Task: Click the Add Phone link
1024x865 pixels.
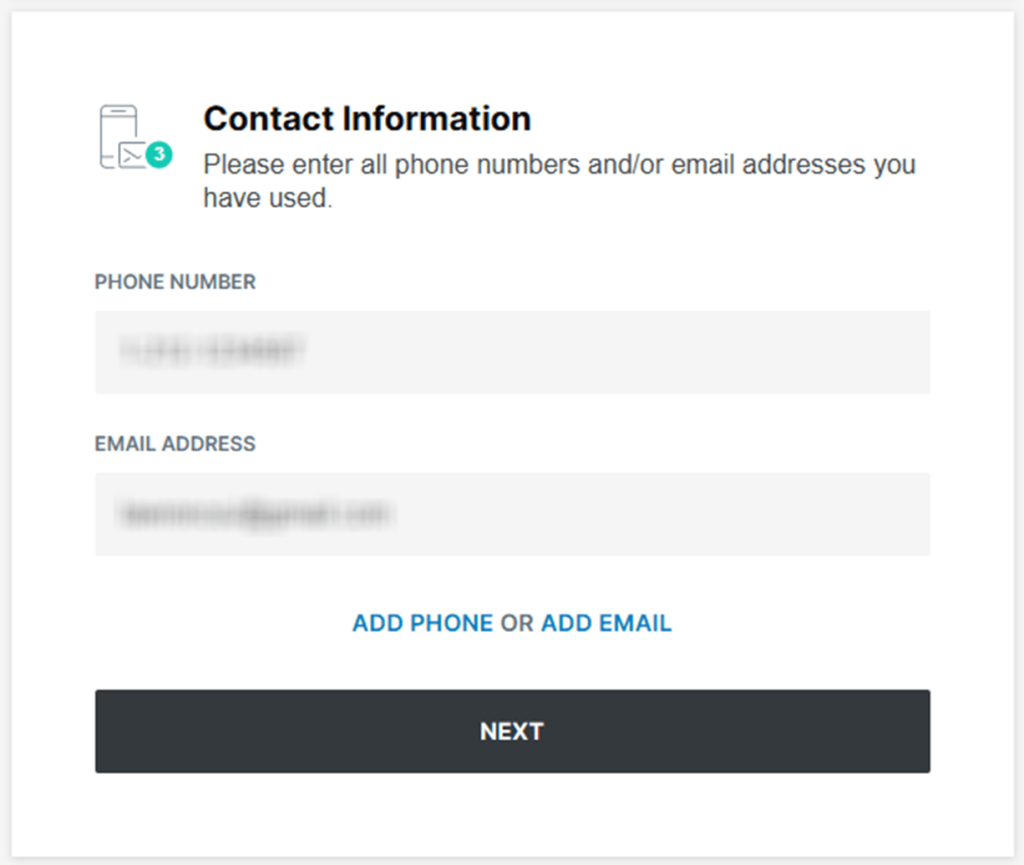Action: (422, 624)
